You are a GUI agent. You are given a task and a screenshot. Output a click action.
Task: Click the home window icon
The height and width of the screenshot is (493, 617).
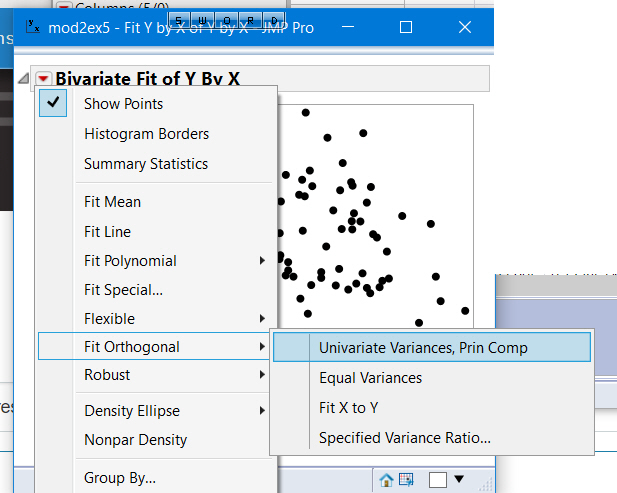point(386,480)
